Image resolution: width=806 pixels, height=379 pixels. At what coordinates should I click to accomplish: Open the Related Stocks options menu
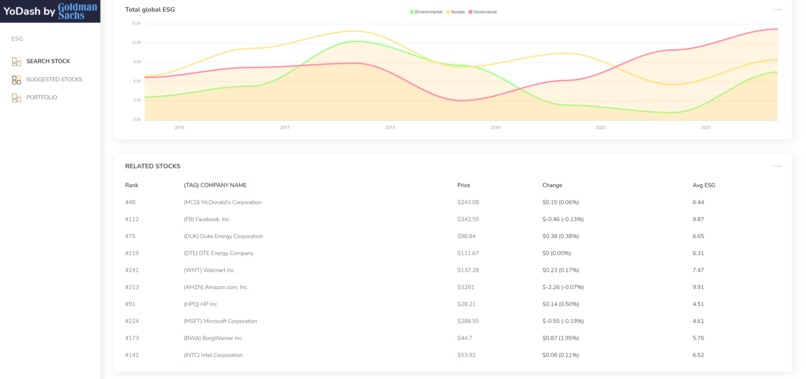777,166
